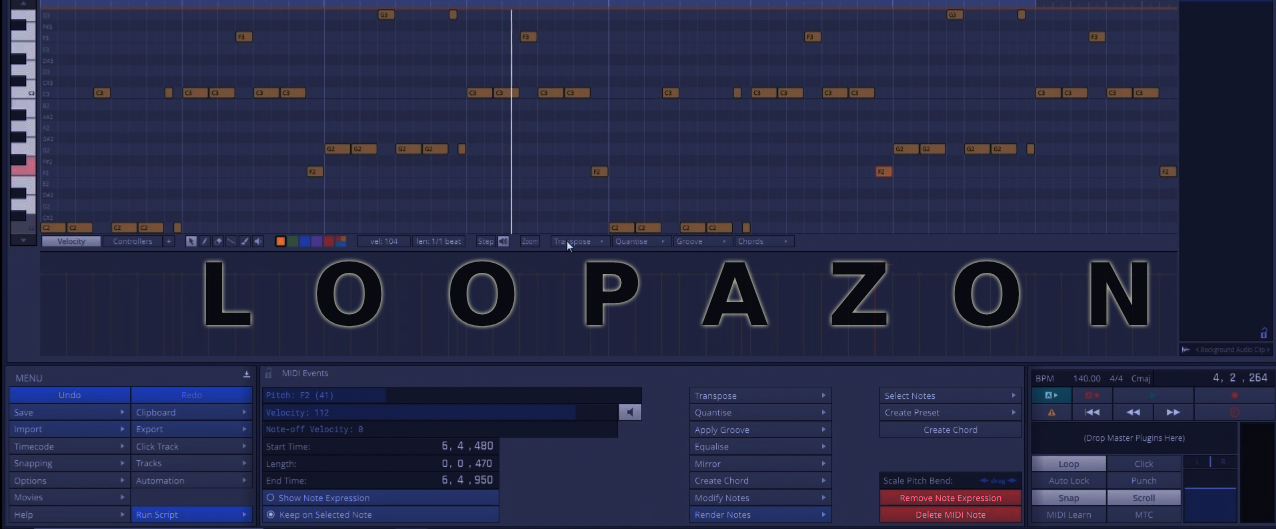Click Remove Note Expression button
Screen dimensions: 1276x529
pos(950,498)
